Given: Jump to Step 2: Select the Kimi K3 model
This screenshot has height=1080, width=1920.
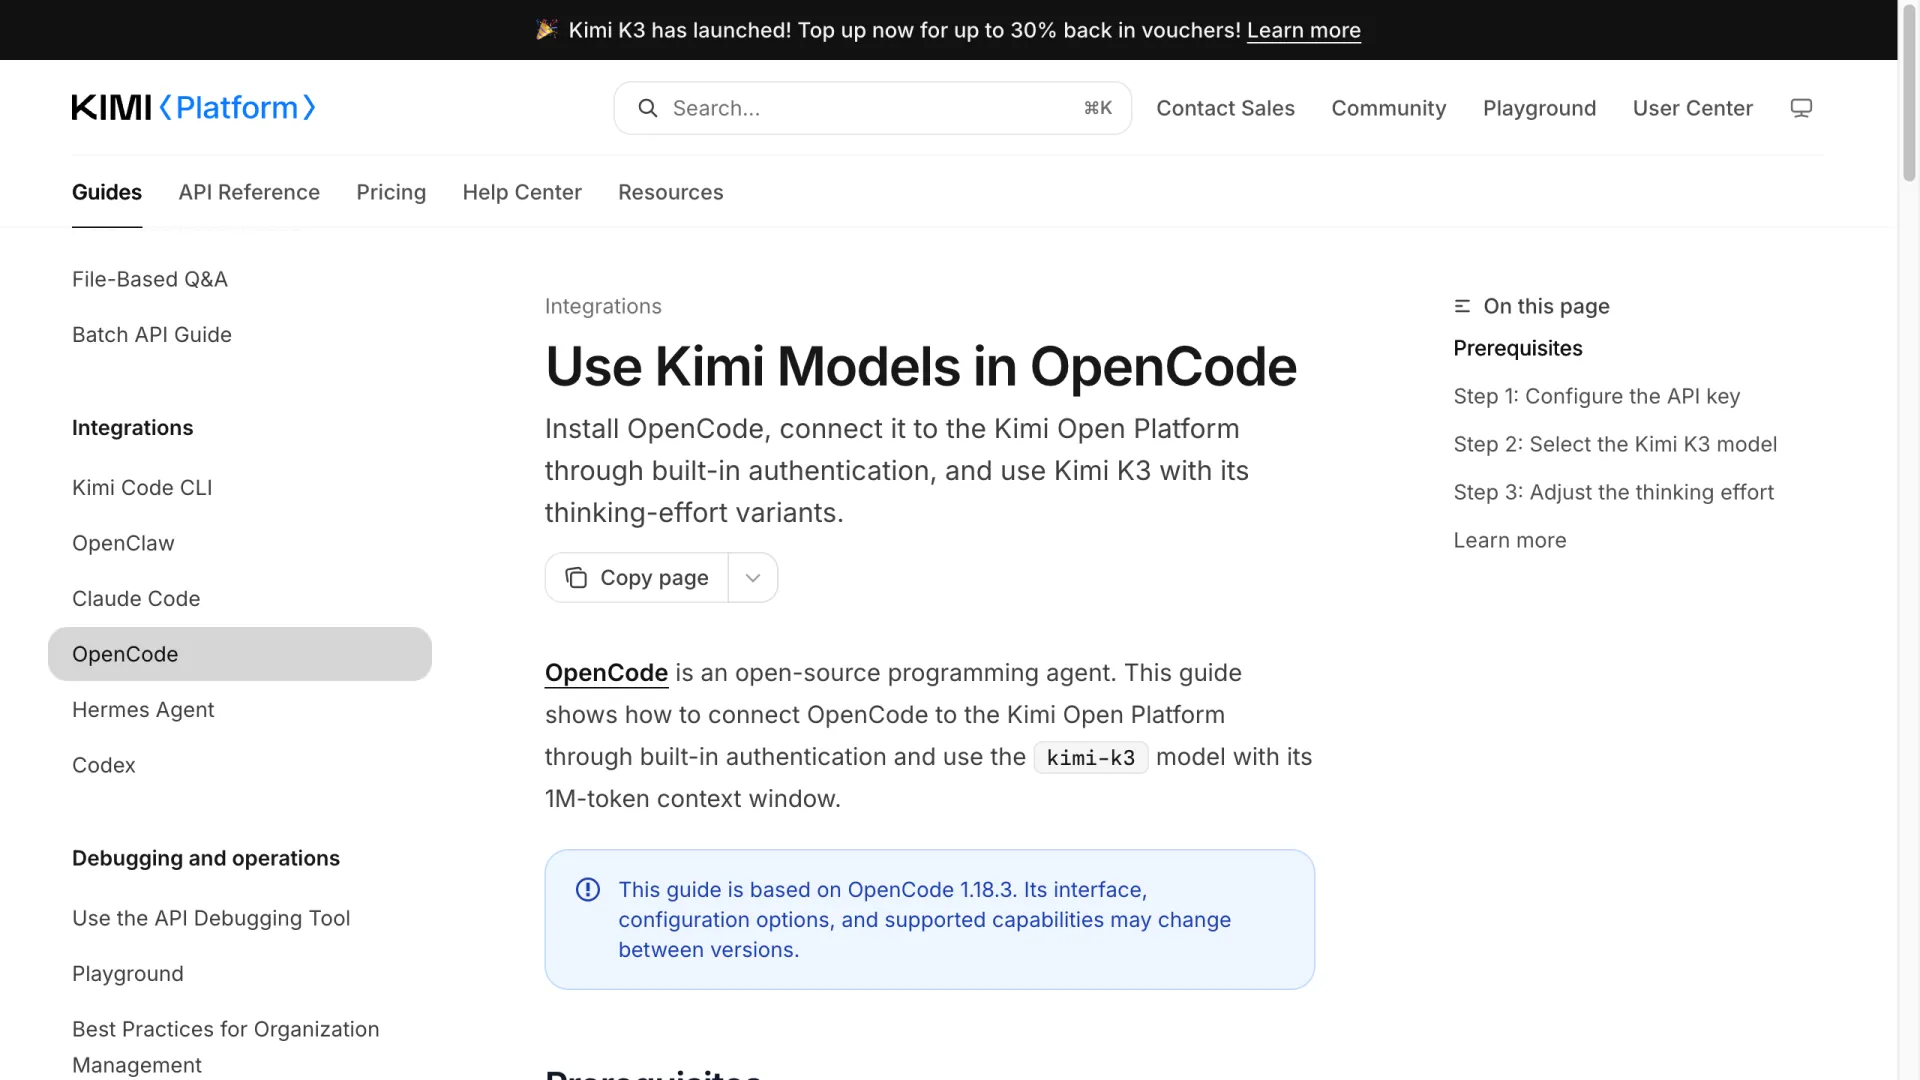Looking at the screenshot, I should coord(1615,444).
